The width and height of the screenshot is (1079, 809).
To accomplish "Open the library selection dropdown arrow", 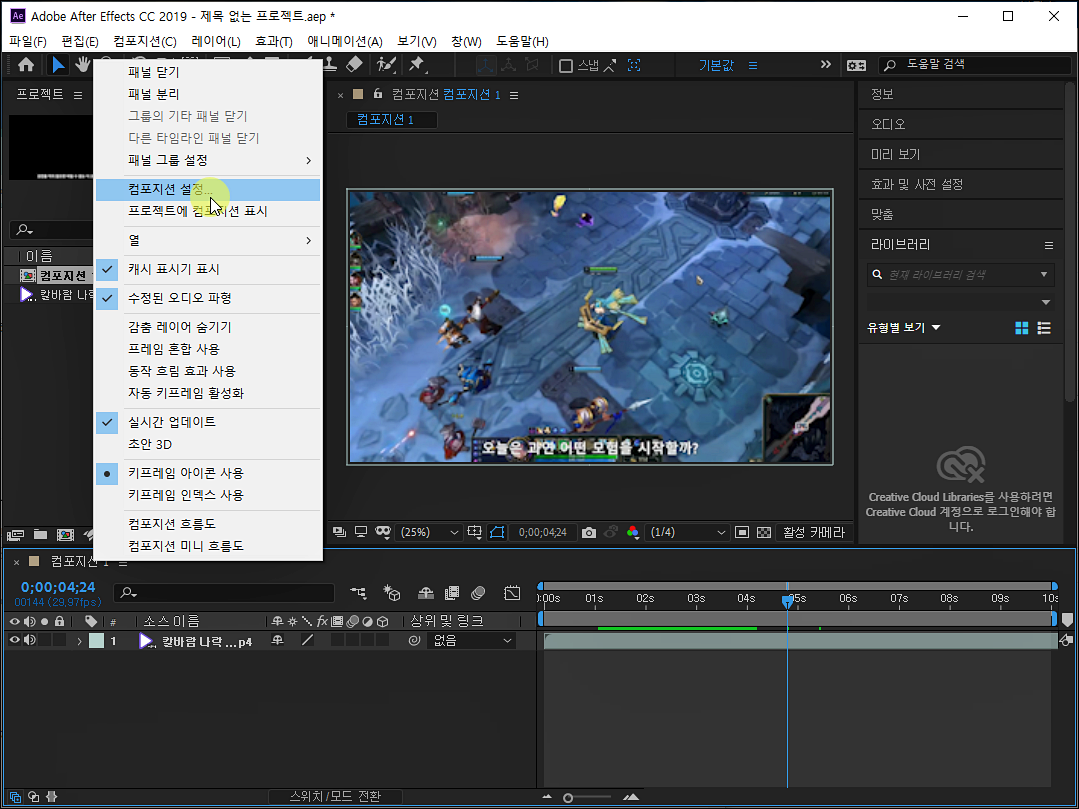I will [x=1045, y=302].
